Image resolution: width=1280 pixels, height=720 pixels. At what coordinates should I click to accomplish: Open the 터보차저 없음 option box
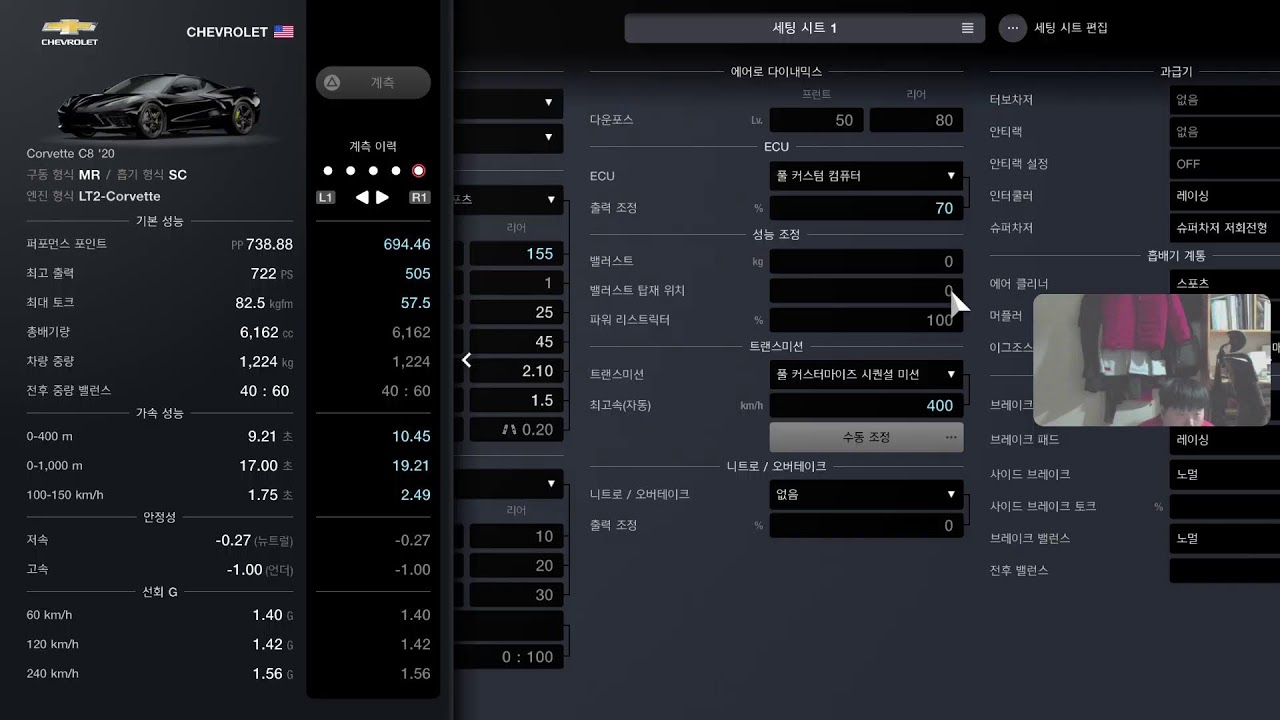1224,100
